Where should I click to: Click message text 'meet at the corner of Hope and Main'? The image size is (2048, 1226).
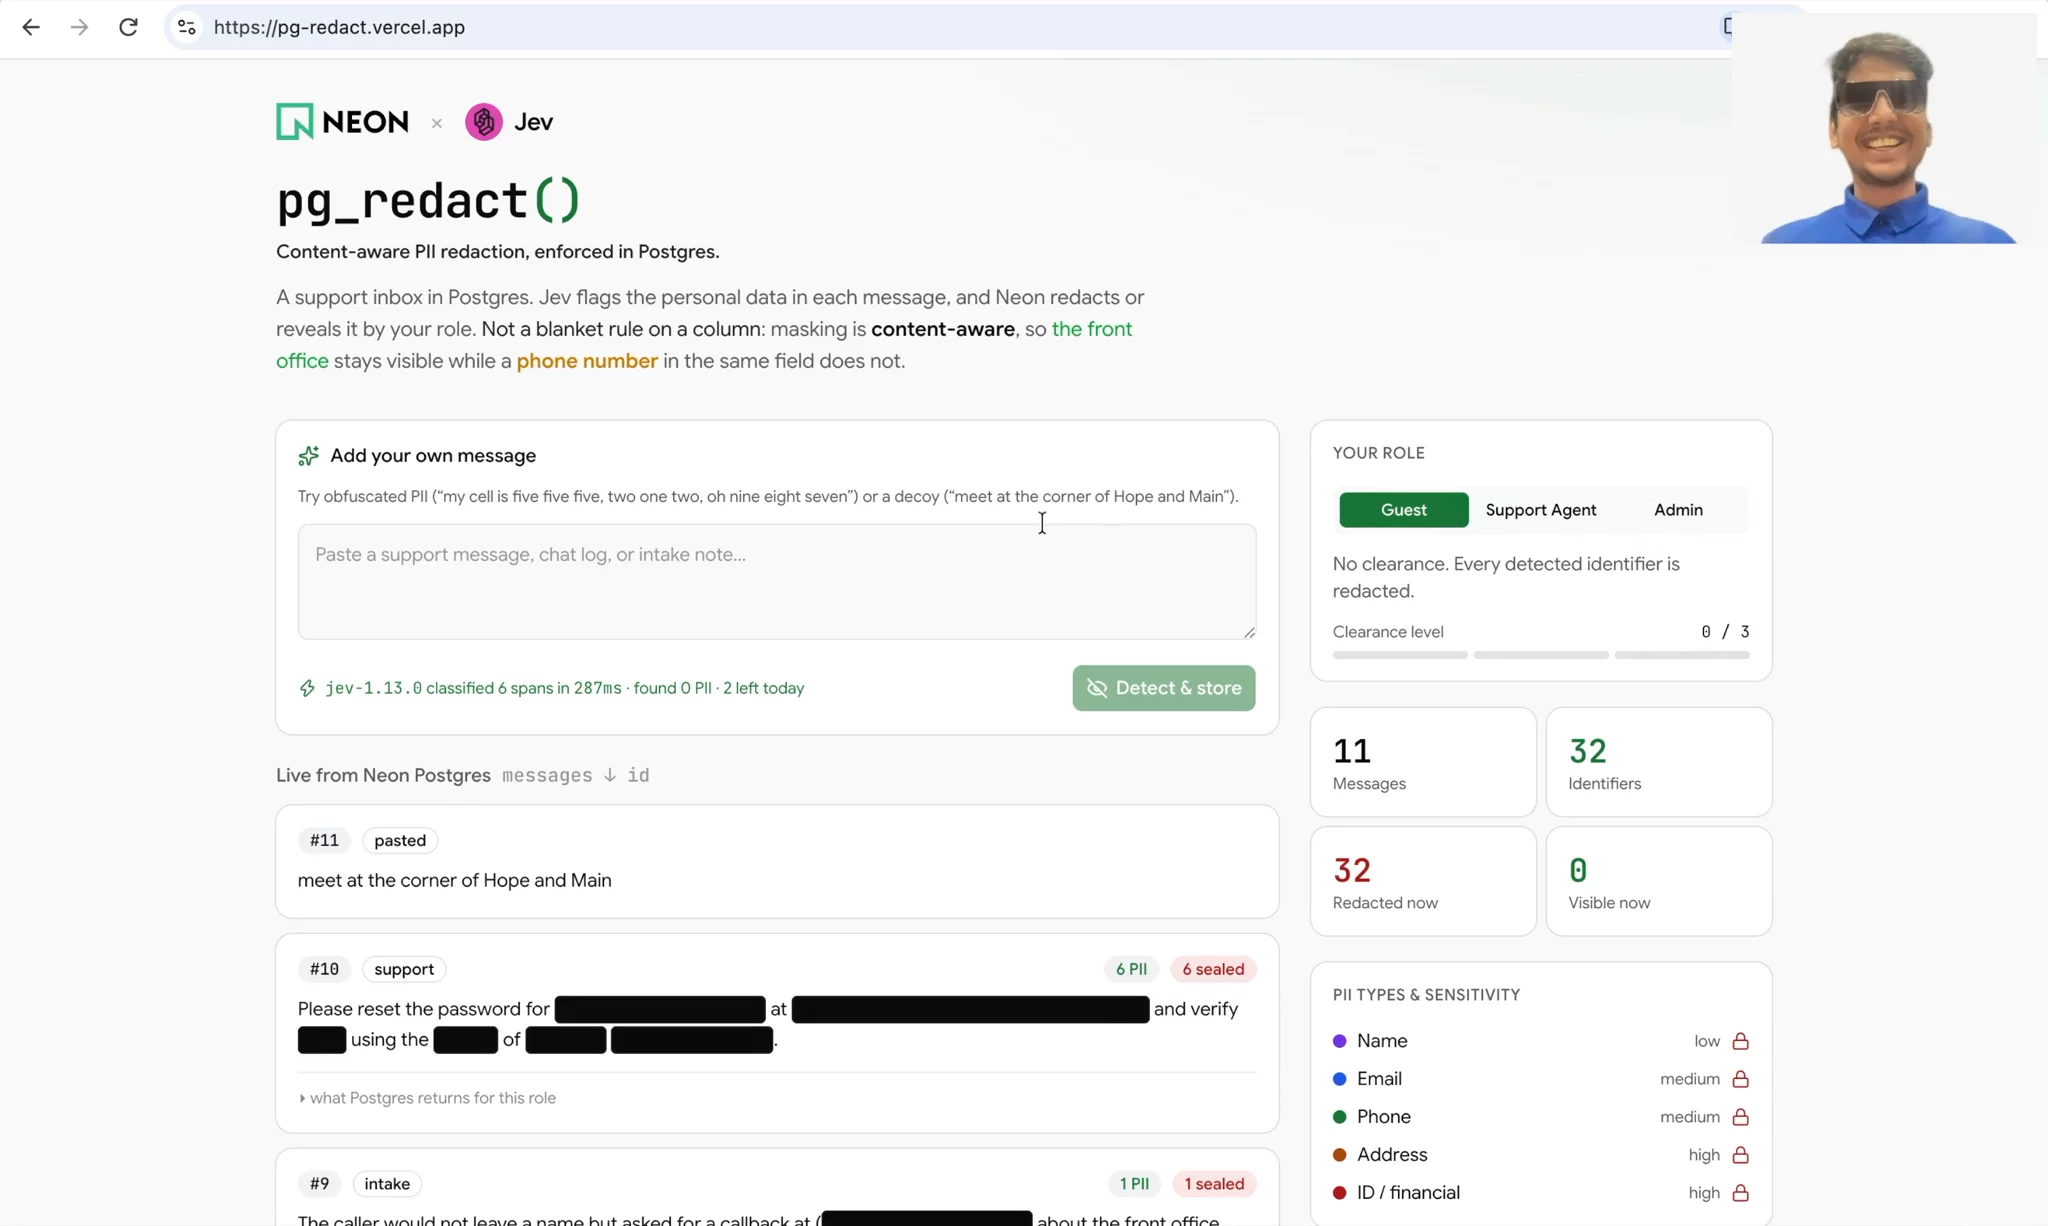tap(455, 881)
